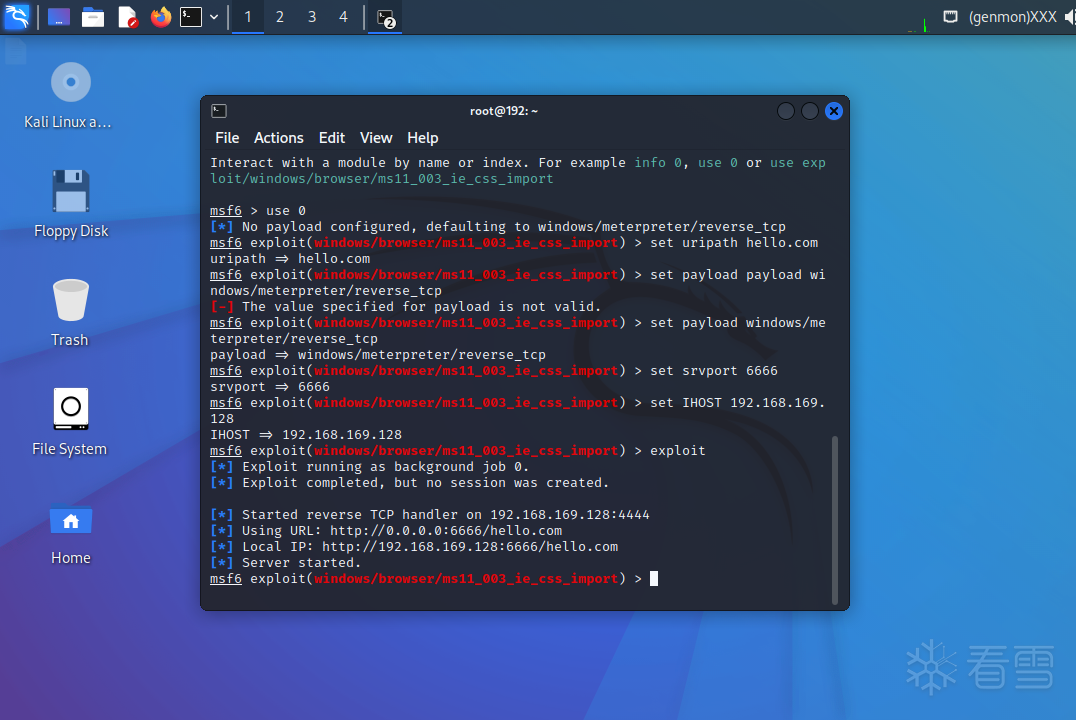Switch to workspace 2
1076x720 pixels.
click(280, 16)
